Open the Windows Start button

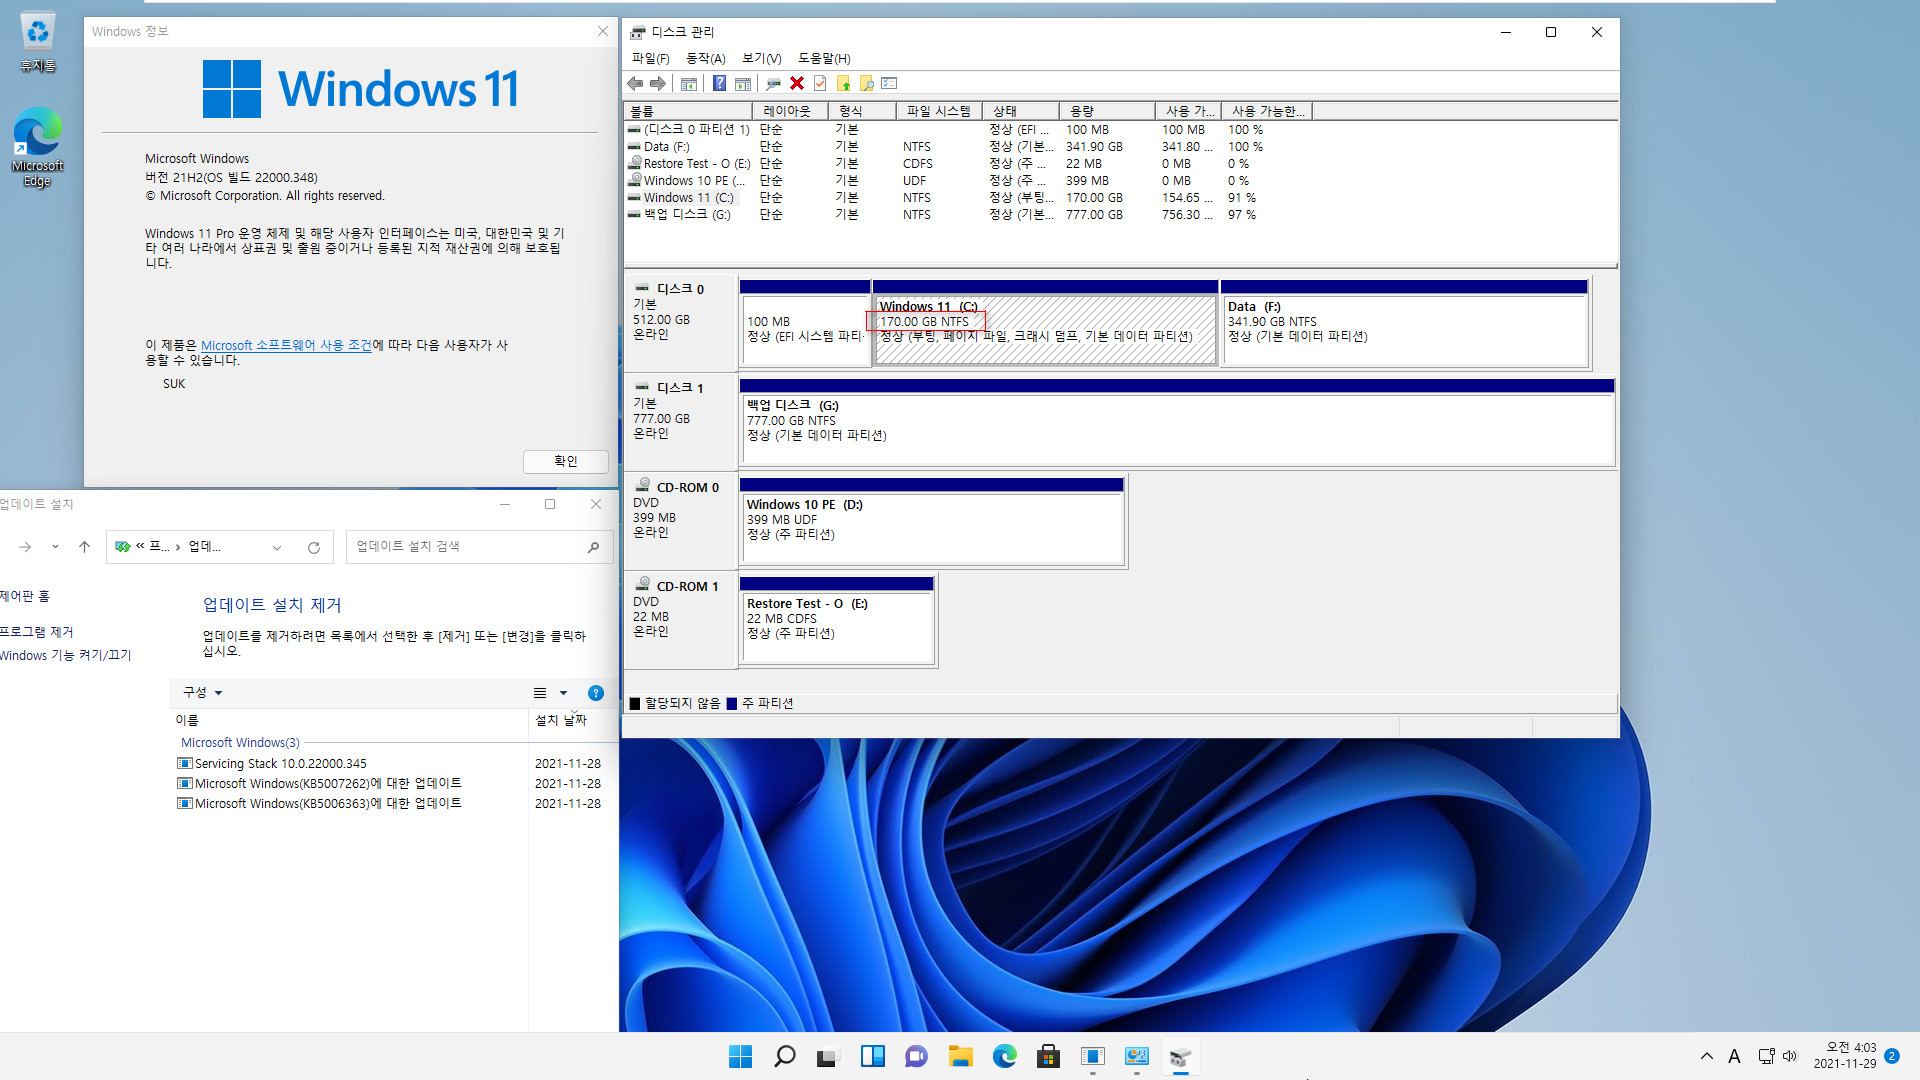740,1056
